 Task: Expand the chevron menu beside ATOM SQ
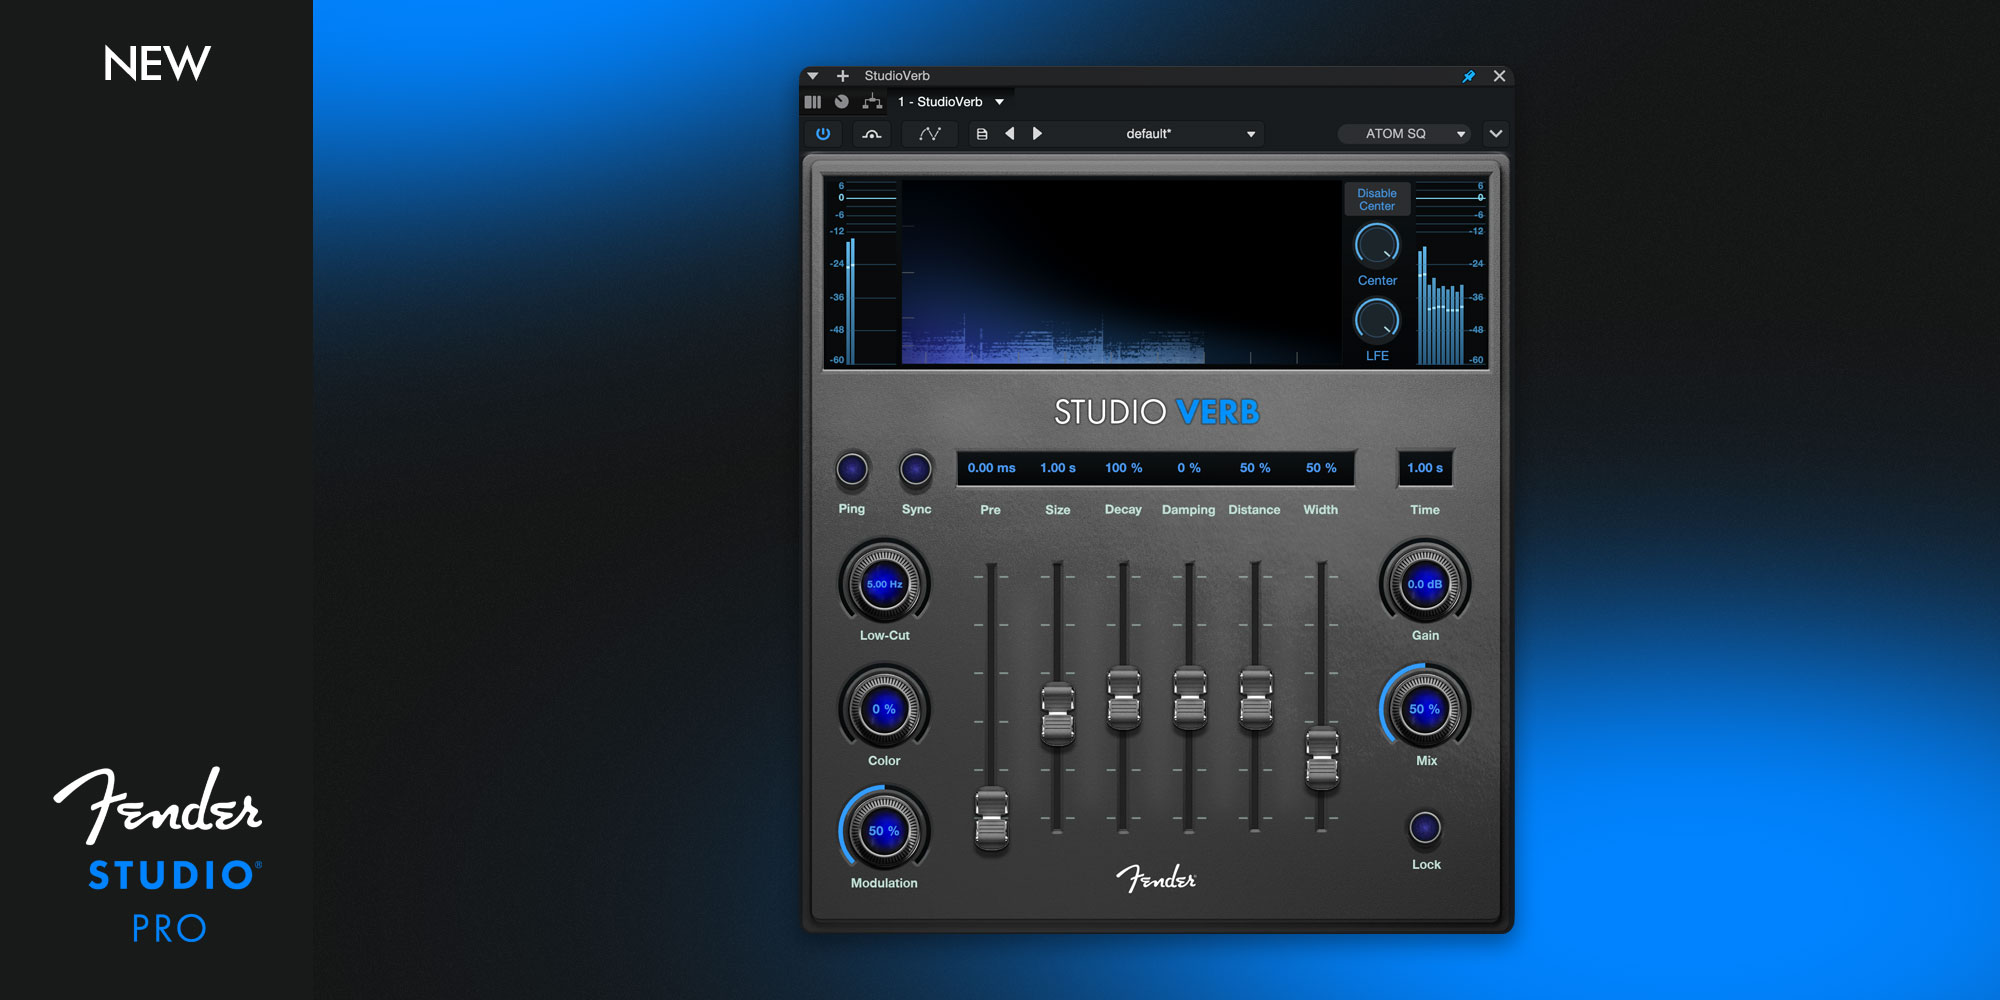[1496, 134]
